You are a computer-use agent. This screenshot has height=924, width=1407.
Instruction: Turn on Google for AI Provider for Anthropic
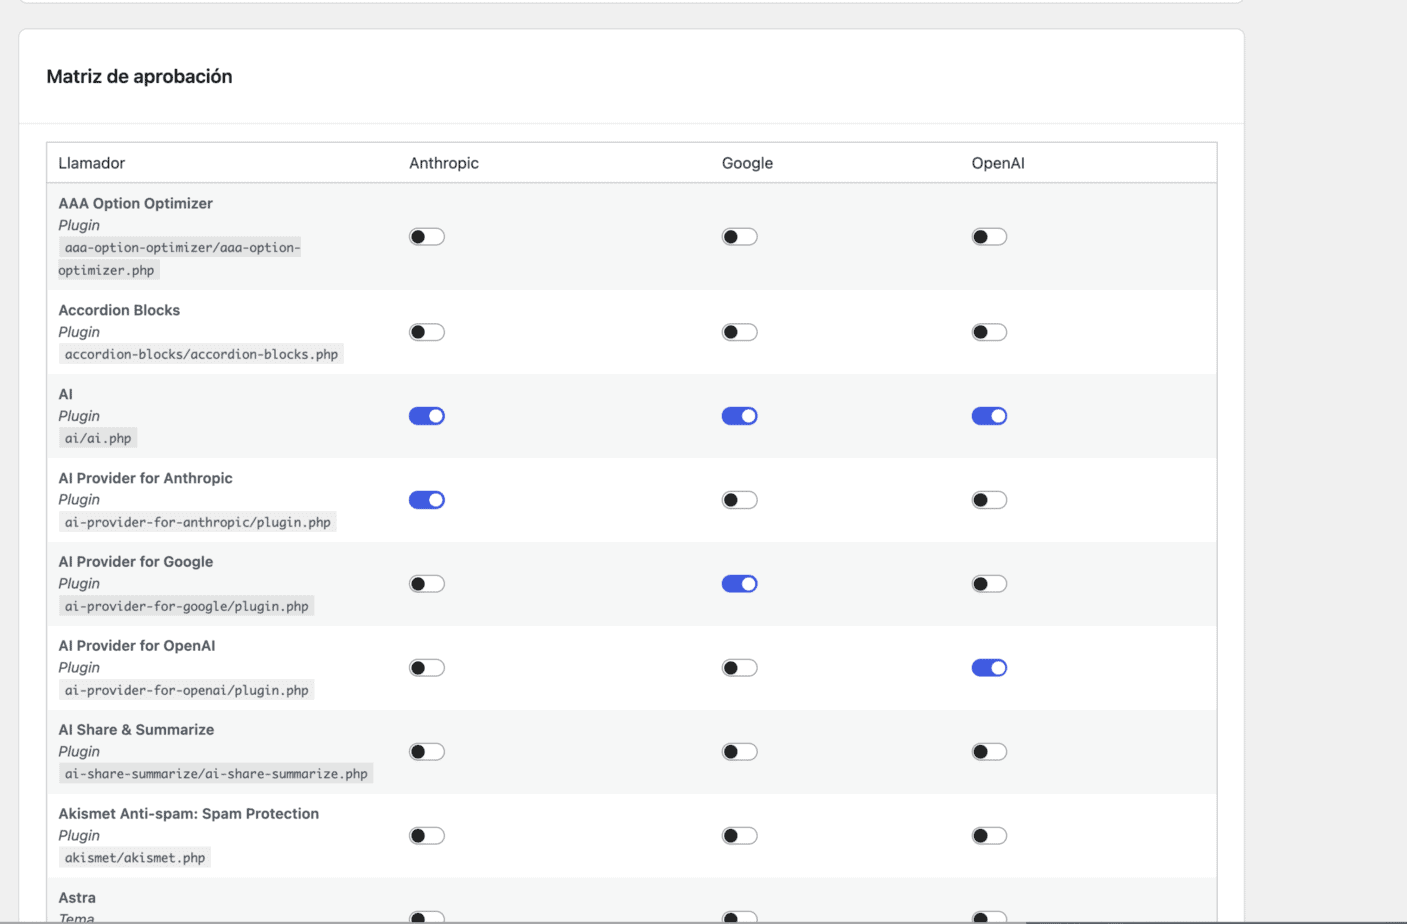click(x=740, y=500)
